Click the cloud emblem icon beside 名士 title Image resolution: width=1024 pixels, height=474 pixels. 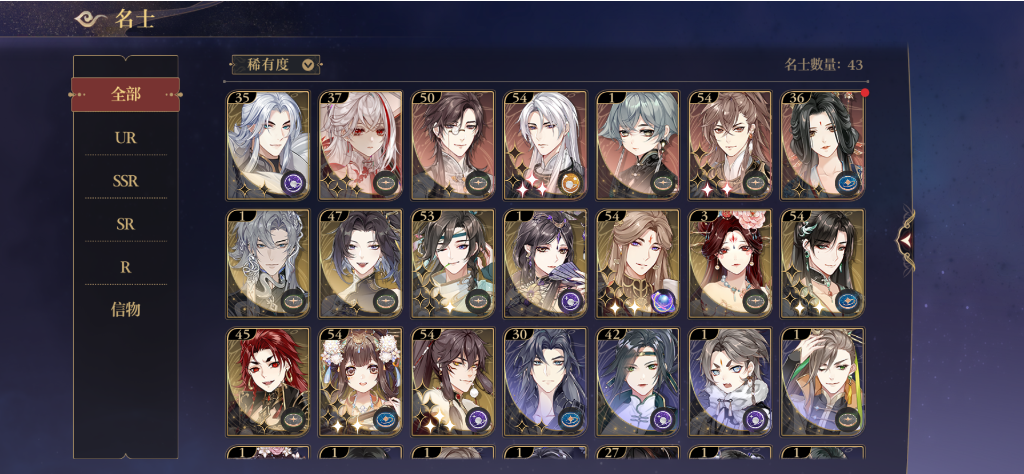pos(91,19)
